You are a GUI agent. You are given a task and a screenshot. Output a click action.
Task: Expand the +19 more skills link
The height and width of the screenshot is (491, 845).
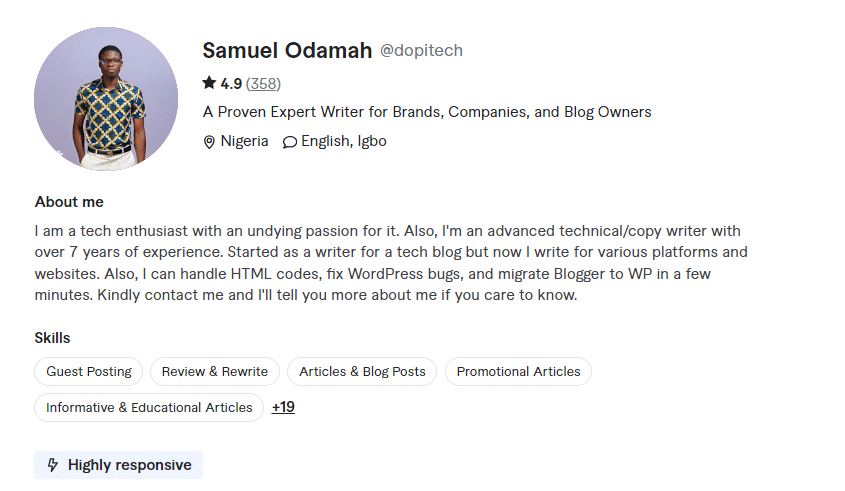283,407
